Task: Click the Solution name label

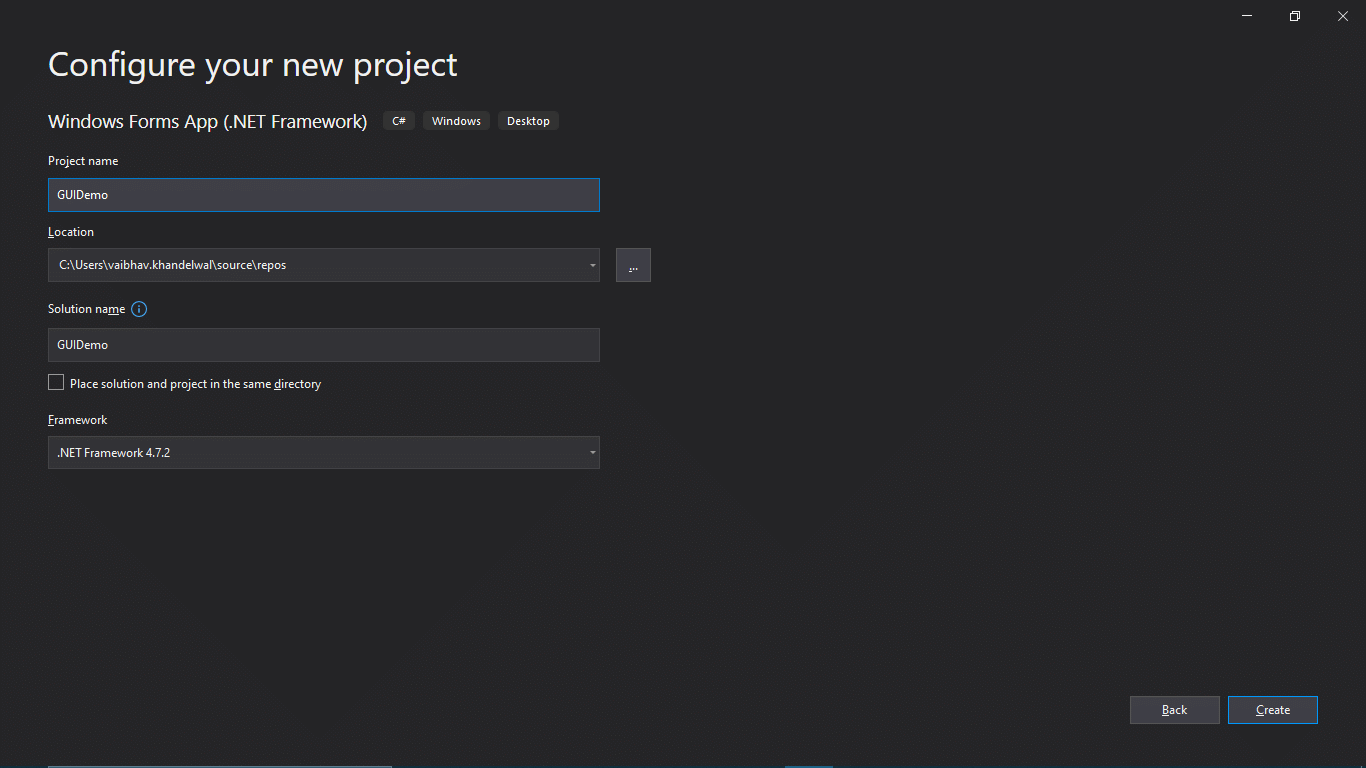Action: (85, 309)
